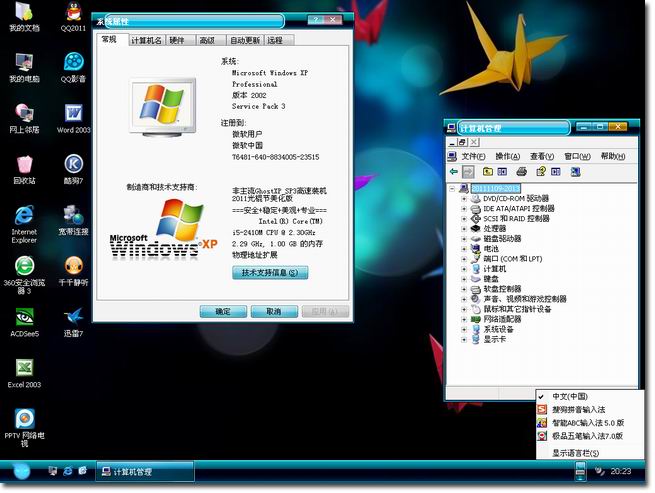Image resolution: width=655 pixels, height=493 pixels.
Task: Open the 迅雷7 desktop icon
Action: [74, 322]
